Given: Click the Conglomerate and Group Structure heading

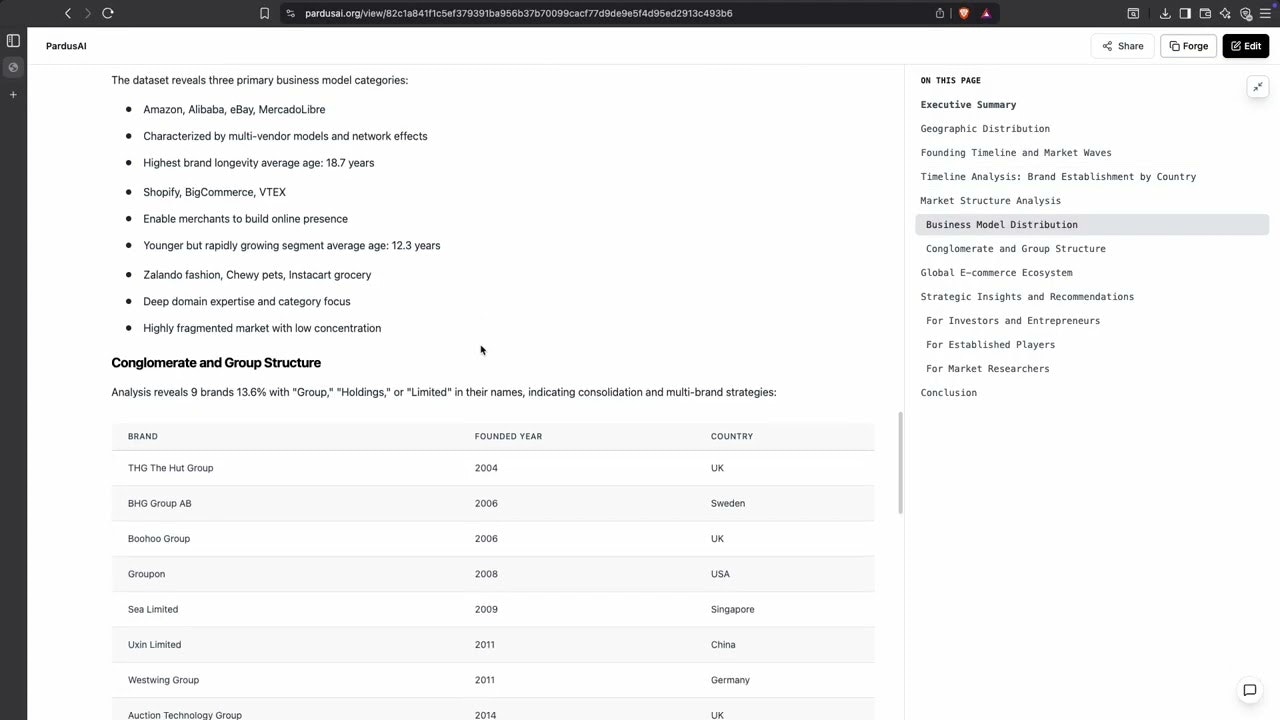Looking at the screenshot, I should [x=216, y=363].
